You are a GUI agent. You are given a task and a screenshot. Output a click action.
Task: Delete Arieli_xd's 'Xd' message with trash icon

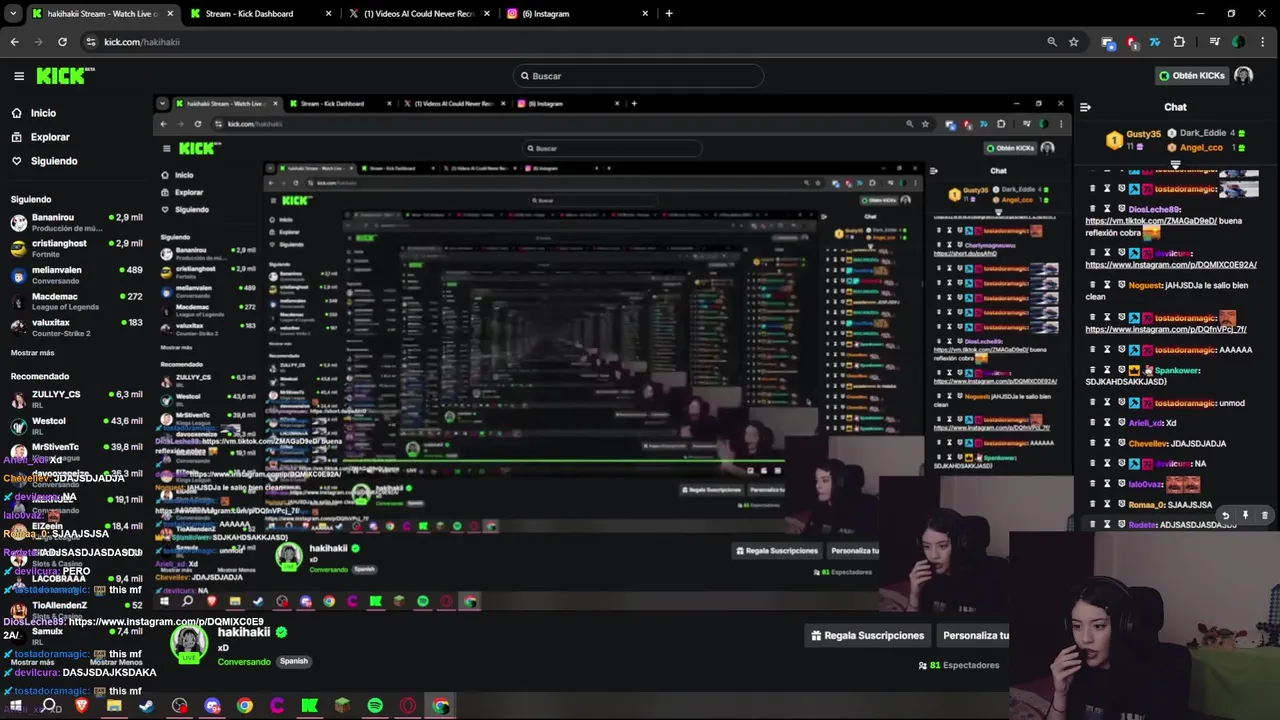click(x=1092, y=423)
